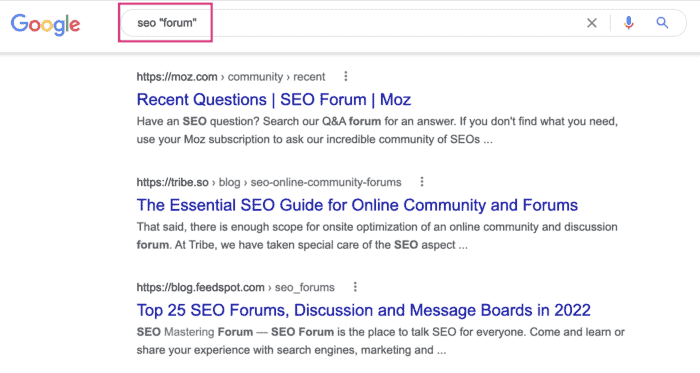The height and width of the screenshot is (373, 700).
Task: Click snippet line "forum. At Tribe, we have taken"
Action: (302, 245)
